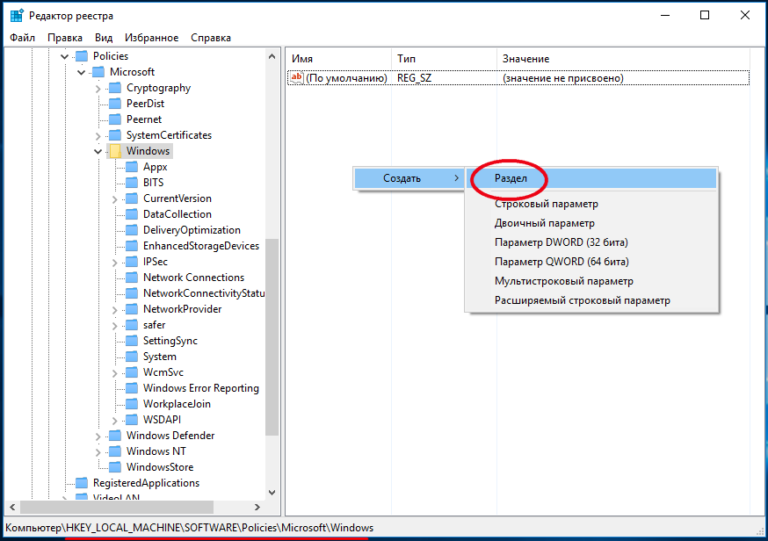Click the open folder icon for Windows key
This screenshot has width=768, height=541.
click(x=115, y=151)
